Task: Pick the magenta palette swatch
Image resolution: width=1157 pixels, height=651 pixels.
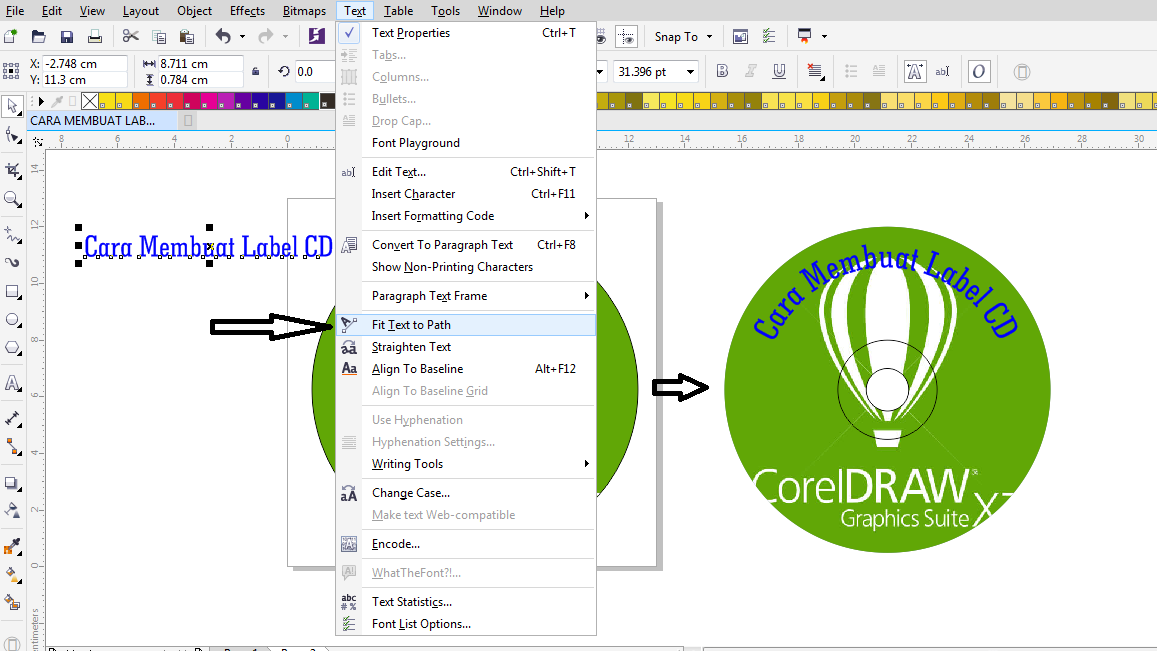Action: tap(209, 101)
